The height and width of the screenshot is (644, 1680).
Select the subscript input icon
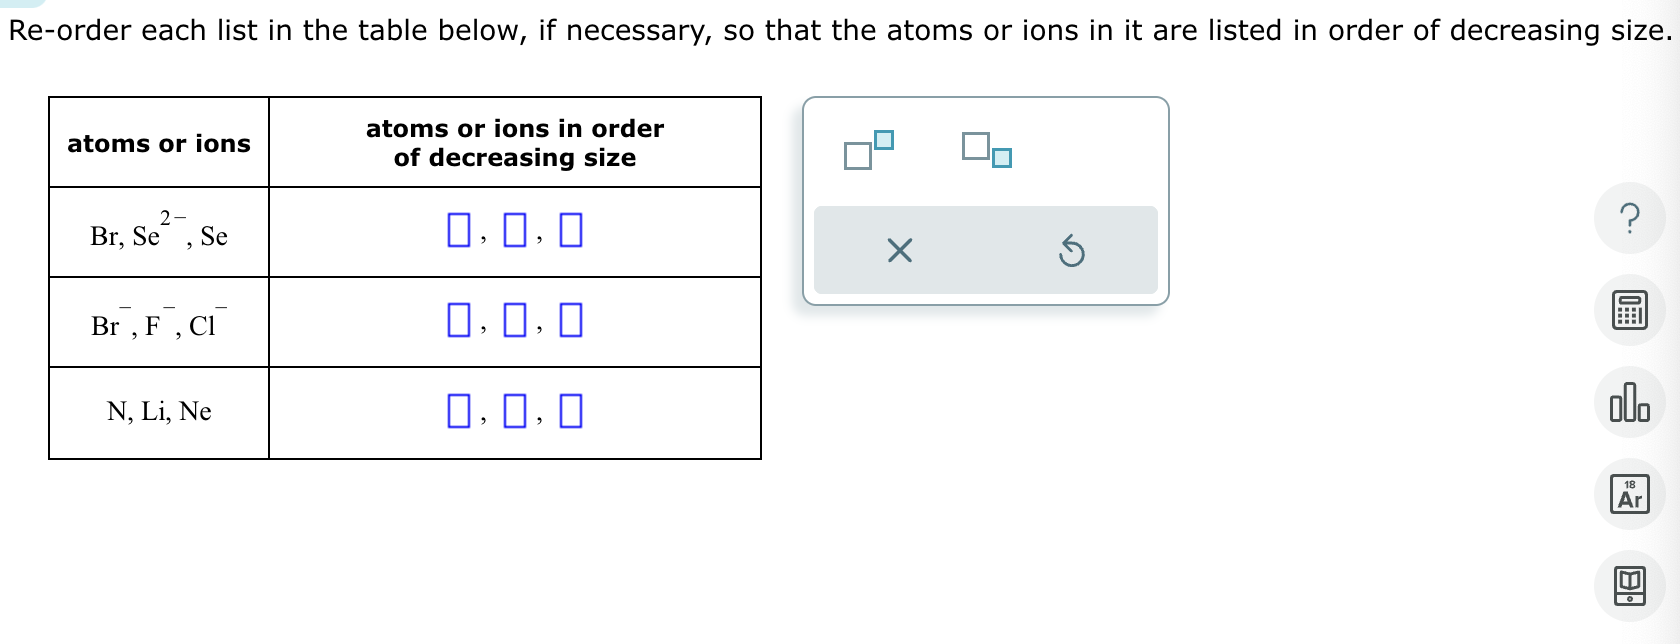(984, 150)
